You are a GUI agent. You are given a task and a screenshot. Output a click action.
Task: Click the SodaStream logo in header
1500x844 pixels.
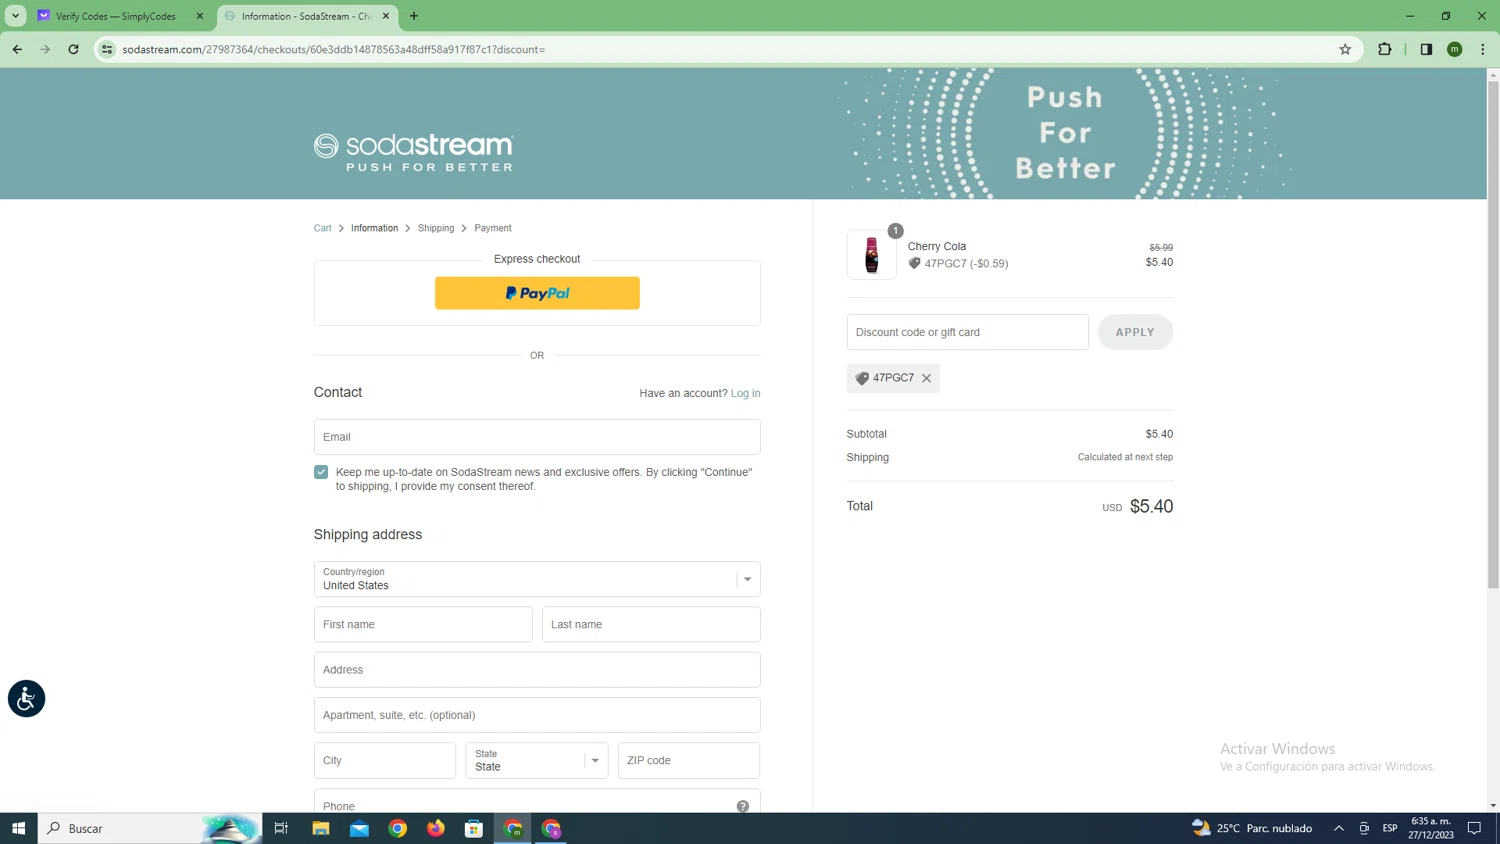pyautogui.click(x=413, y=152)
